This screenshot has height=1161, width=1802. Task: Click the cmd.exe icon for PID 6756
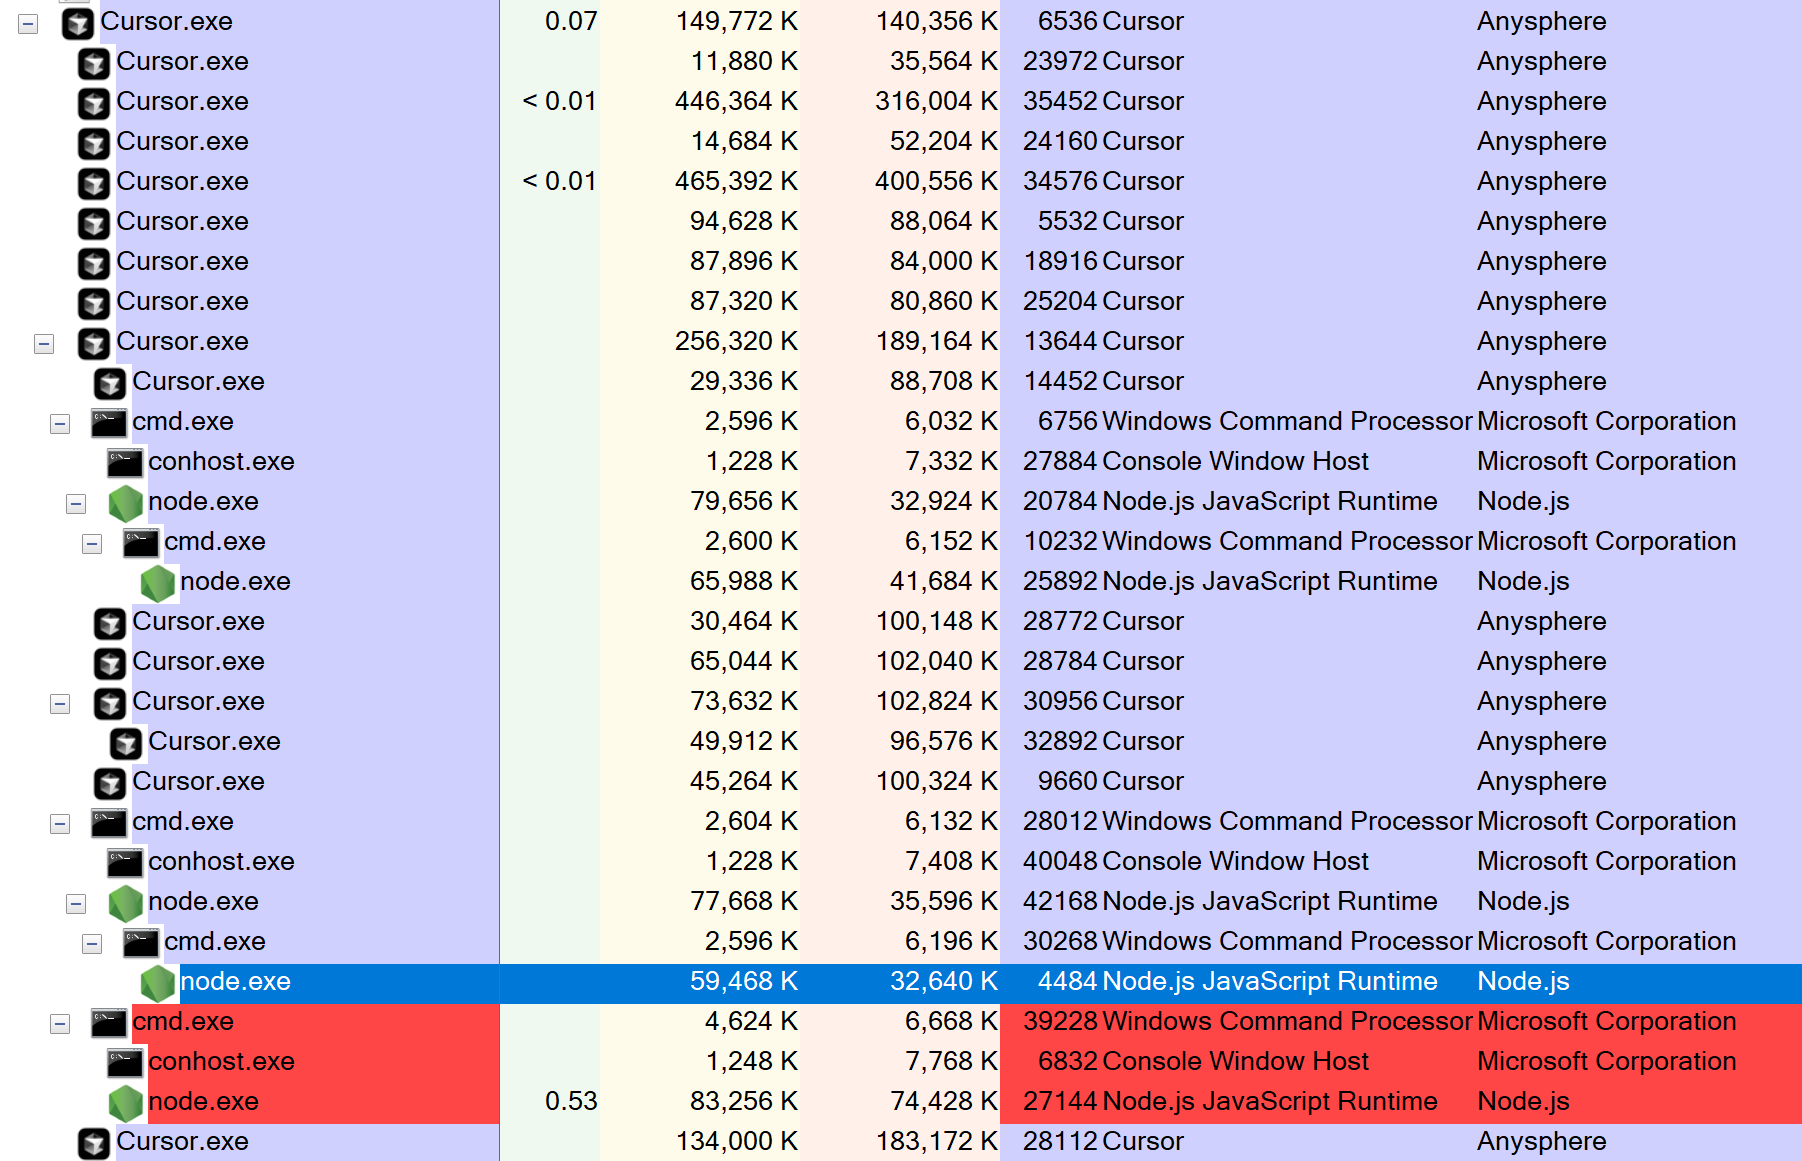click(x=110, y=421)
